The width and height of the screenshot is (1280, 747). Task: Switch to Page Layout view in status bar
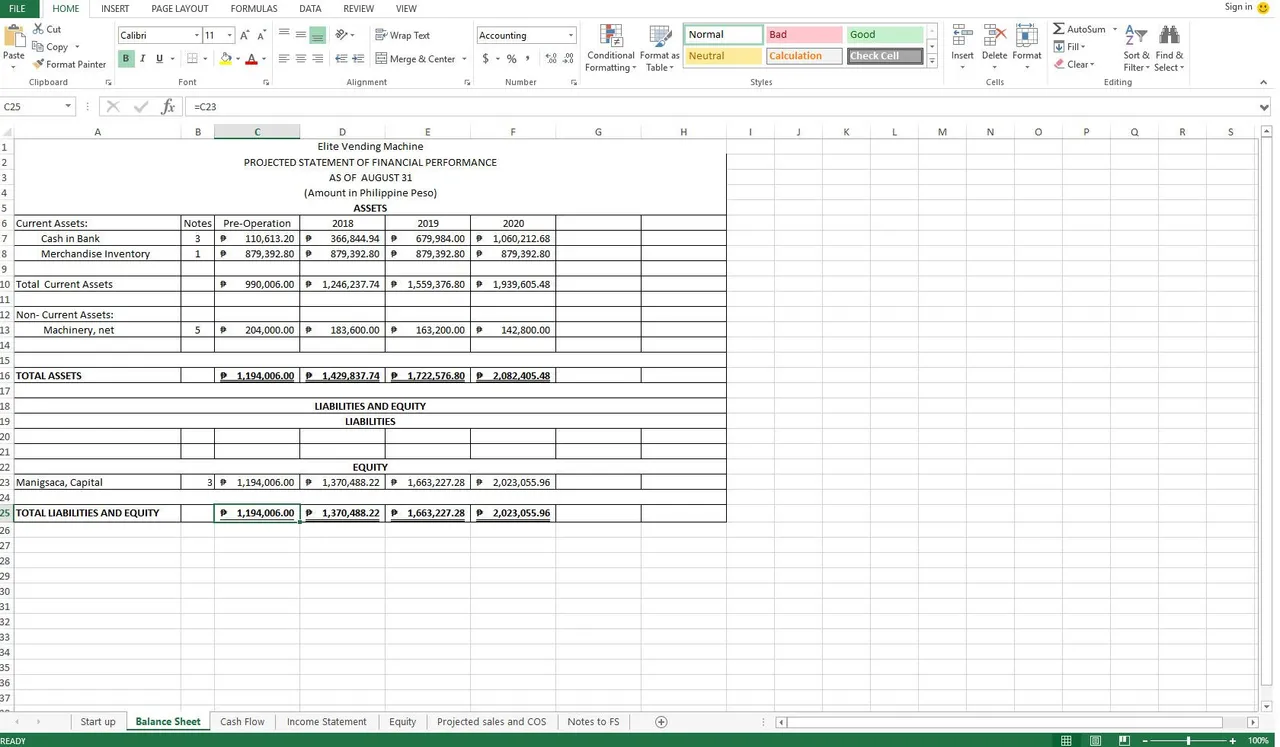(x=1095, y=740)
